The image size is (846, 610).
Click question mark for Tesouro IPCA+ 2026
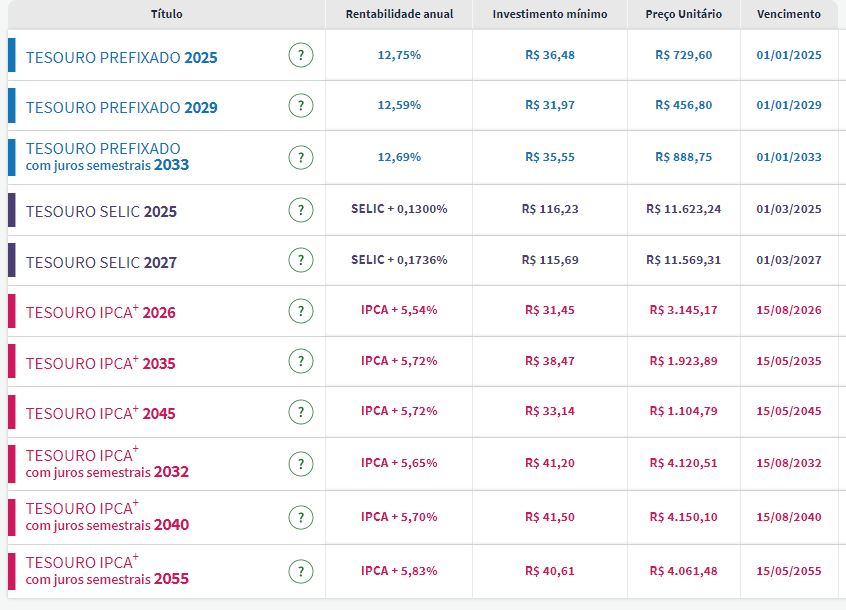[x=300, y=311]
